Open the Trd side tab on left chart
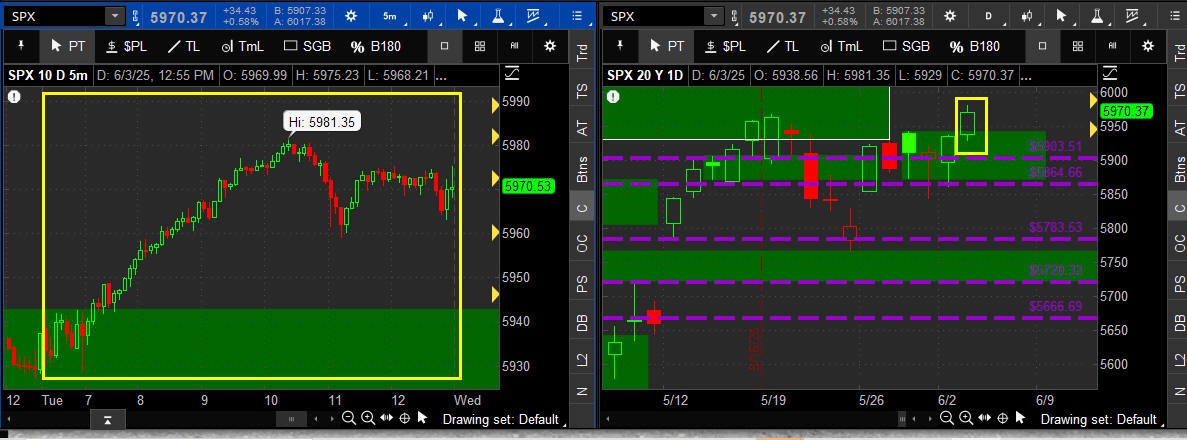This screenshot has width=1187, height=440. (x=580, y=54)
